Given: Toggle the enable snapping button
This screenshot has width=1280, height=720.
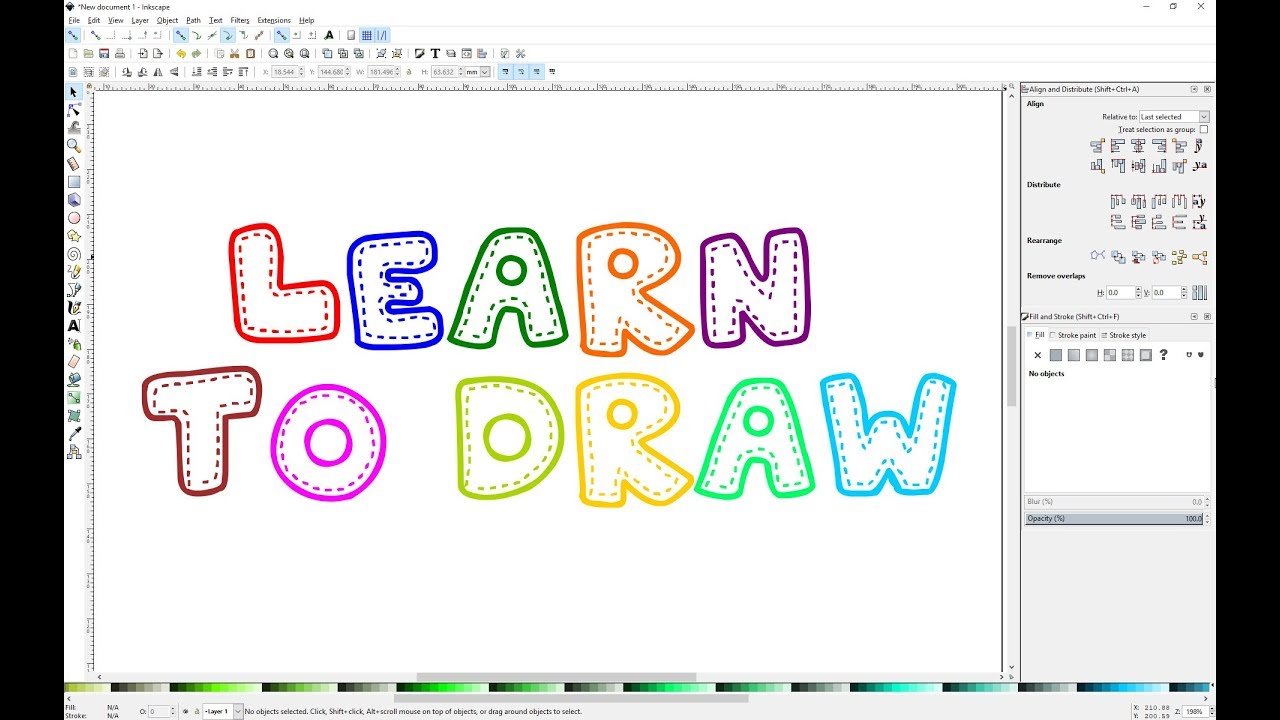Looking at the screenshot, I should (73, 35).
